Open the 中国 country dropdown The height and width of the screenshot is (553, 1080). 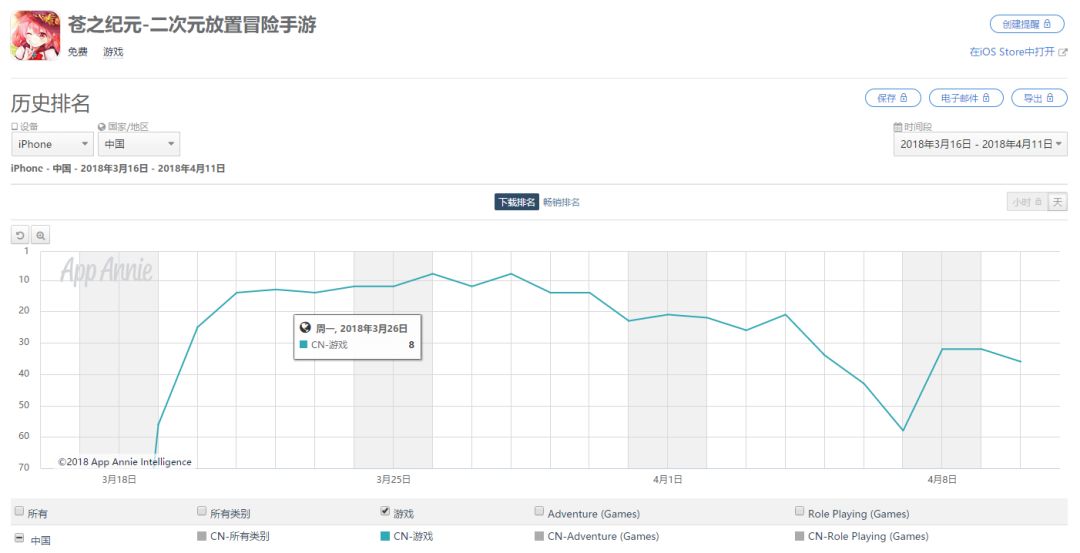(x=139, y=144)
